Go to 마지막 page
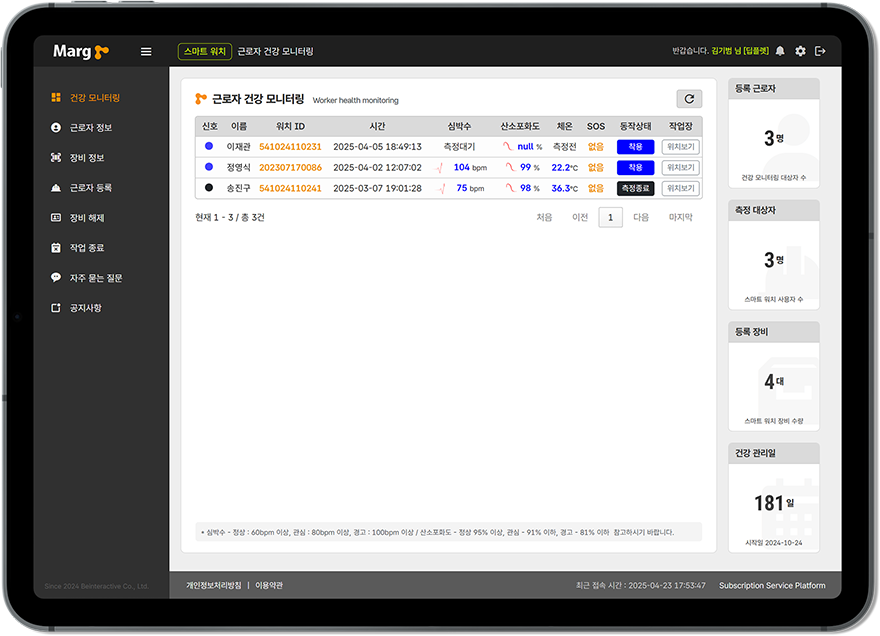 pyautogui.click(x=681, y=217)
